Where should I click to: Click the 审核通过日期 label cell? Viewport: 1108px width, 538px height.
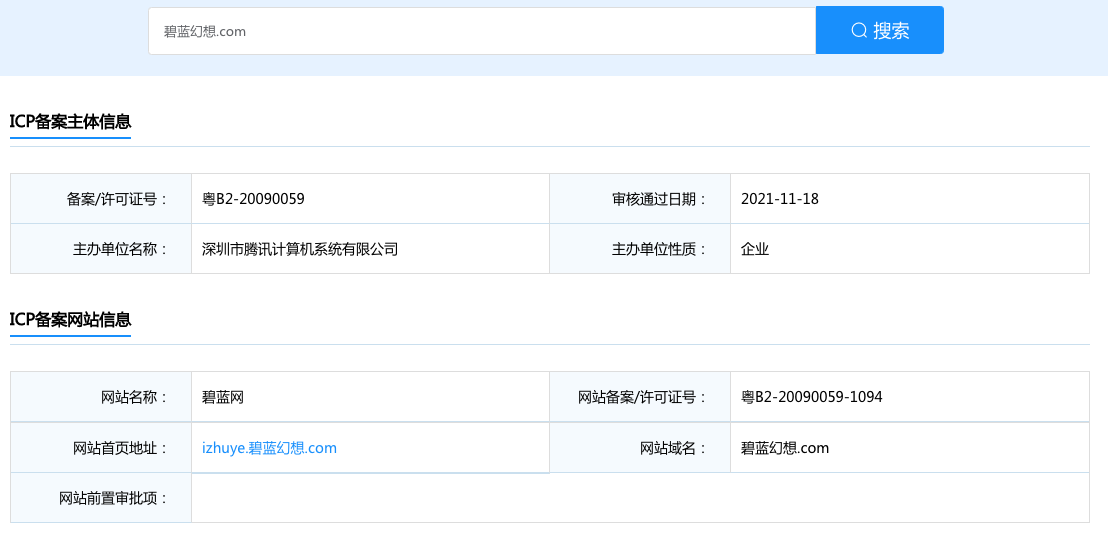pyautogui.click(x=658, y=199)
